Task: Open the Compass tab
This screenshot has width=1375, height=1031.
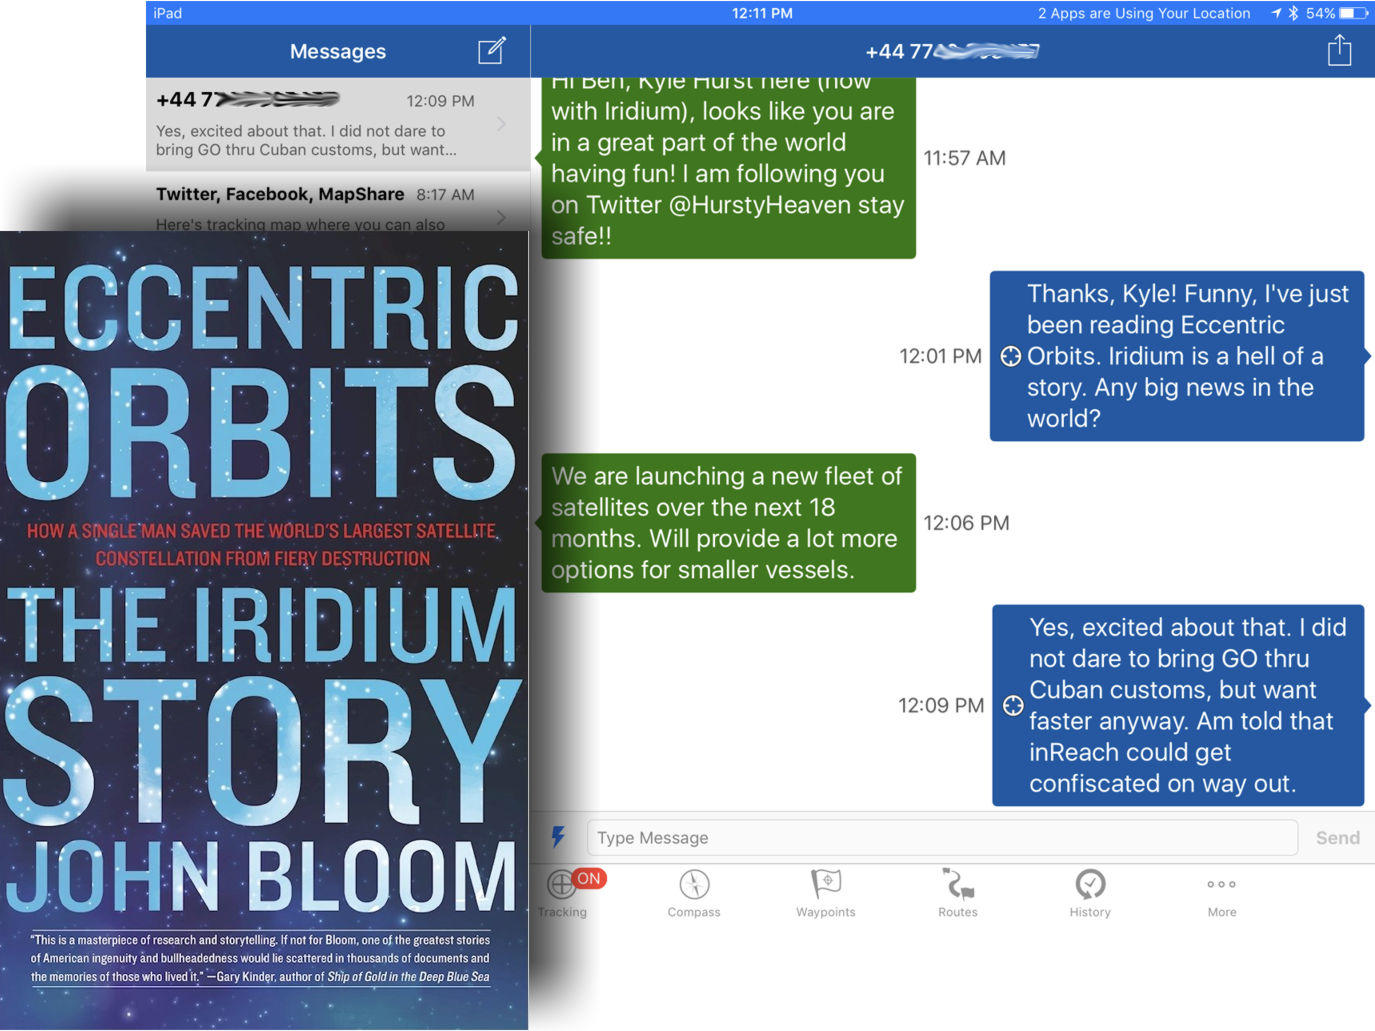Action: [x=694, y=892]
